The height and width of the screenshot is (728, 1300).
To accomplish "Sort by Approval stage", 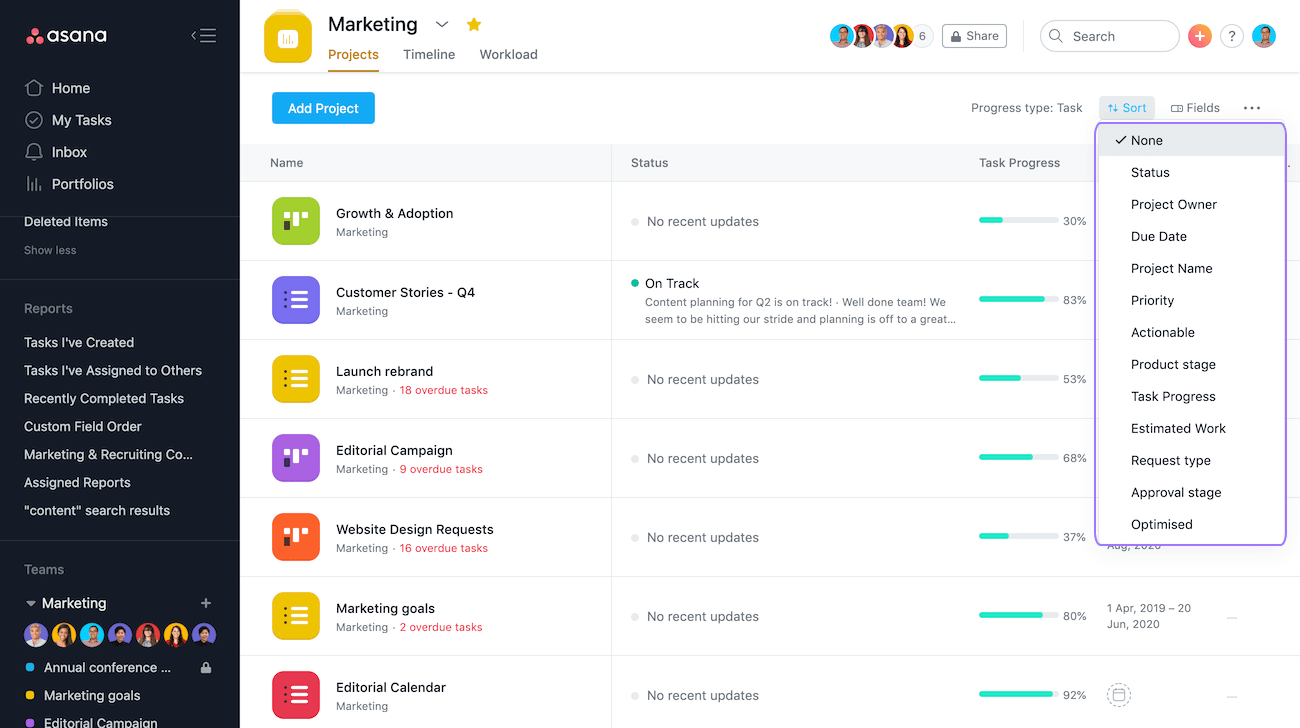I will pyautogui.click(x=1190, y=492).
